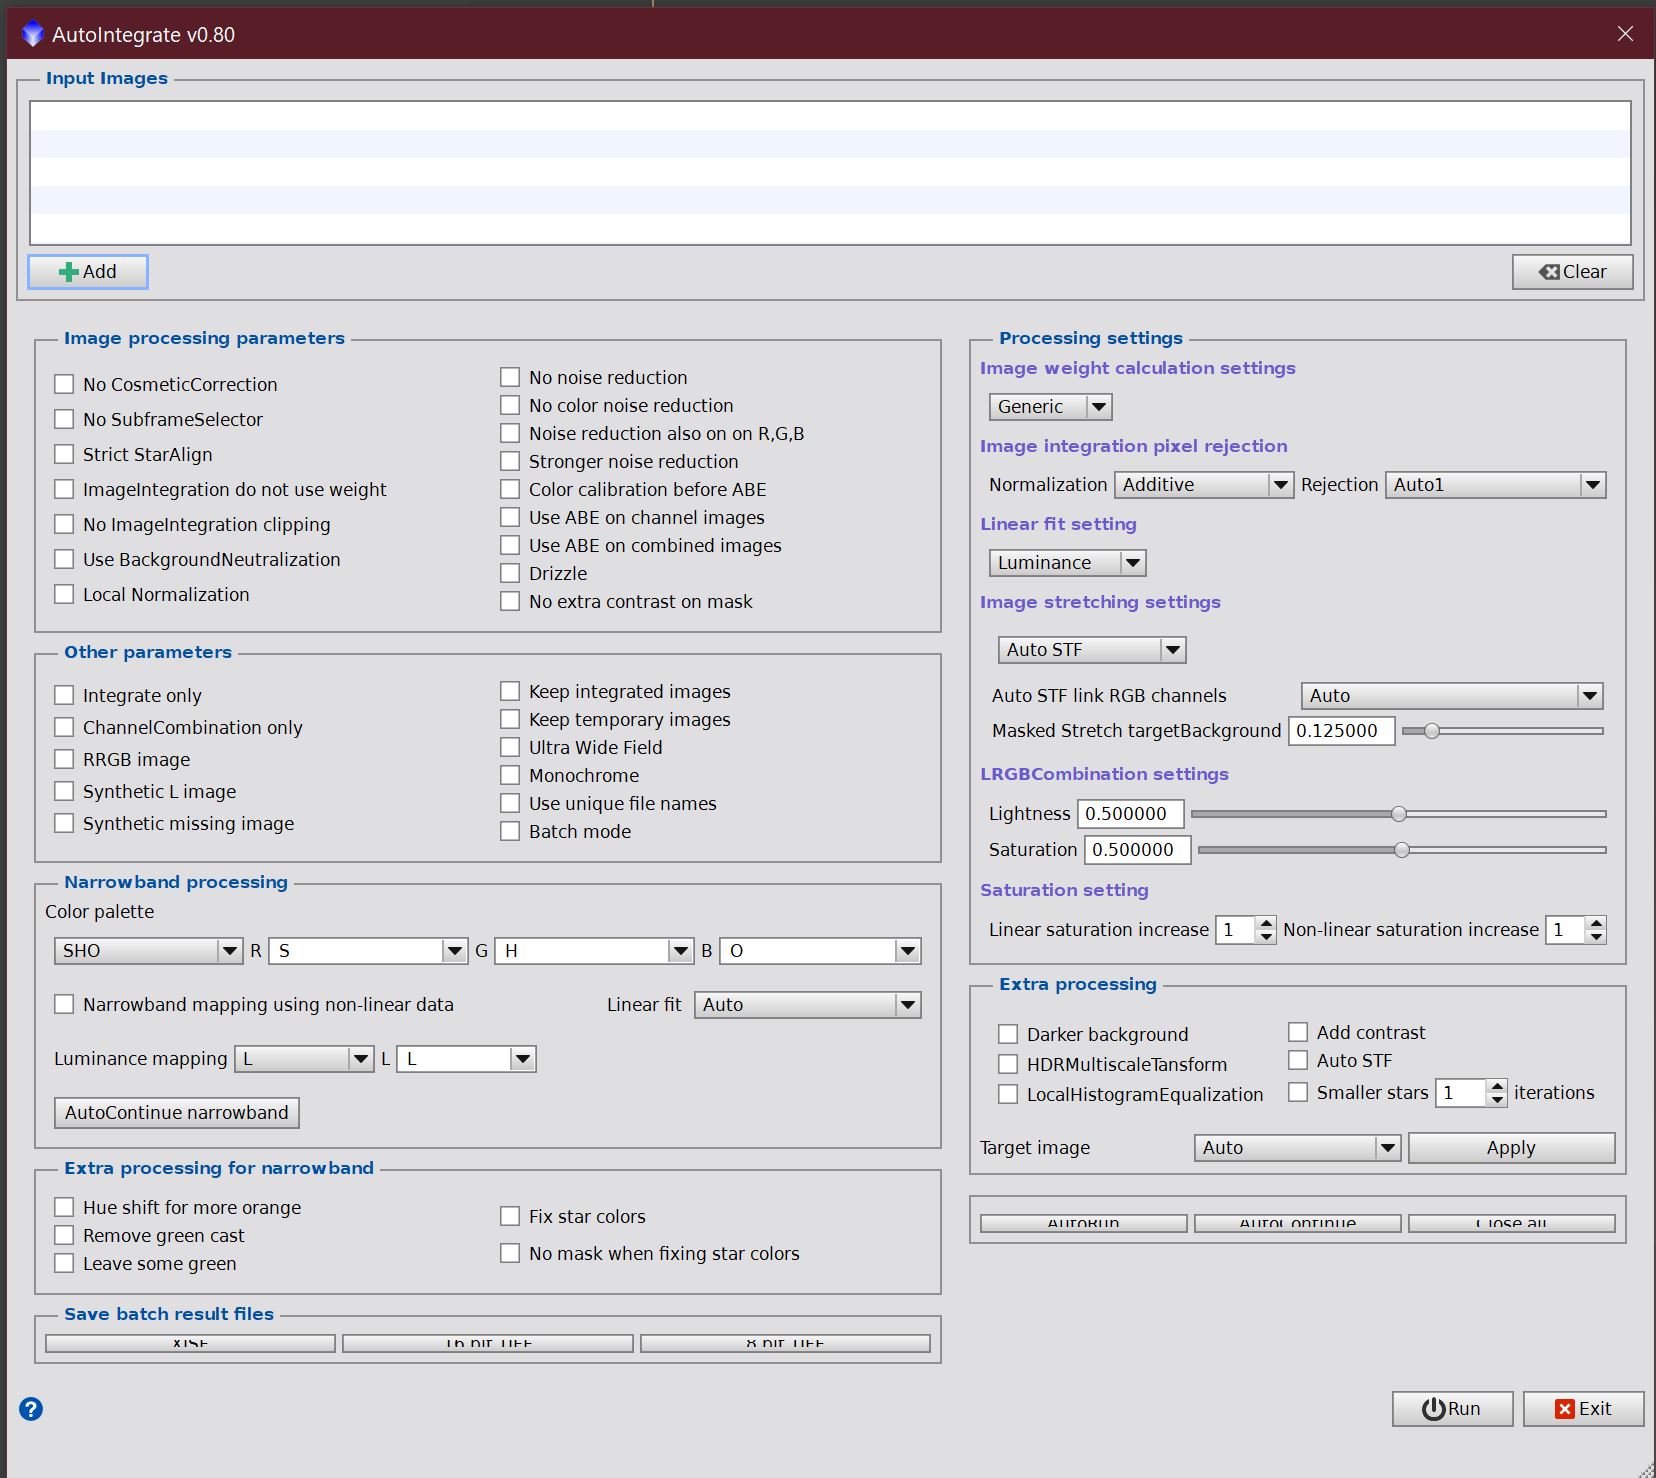Enable No CosmeticCorrection option

64,384
